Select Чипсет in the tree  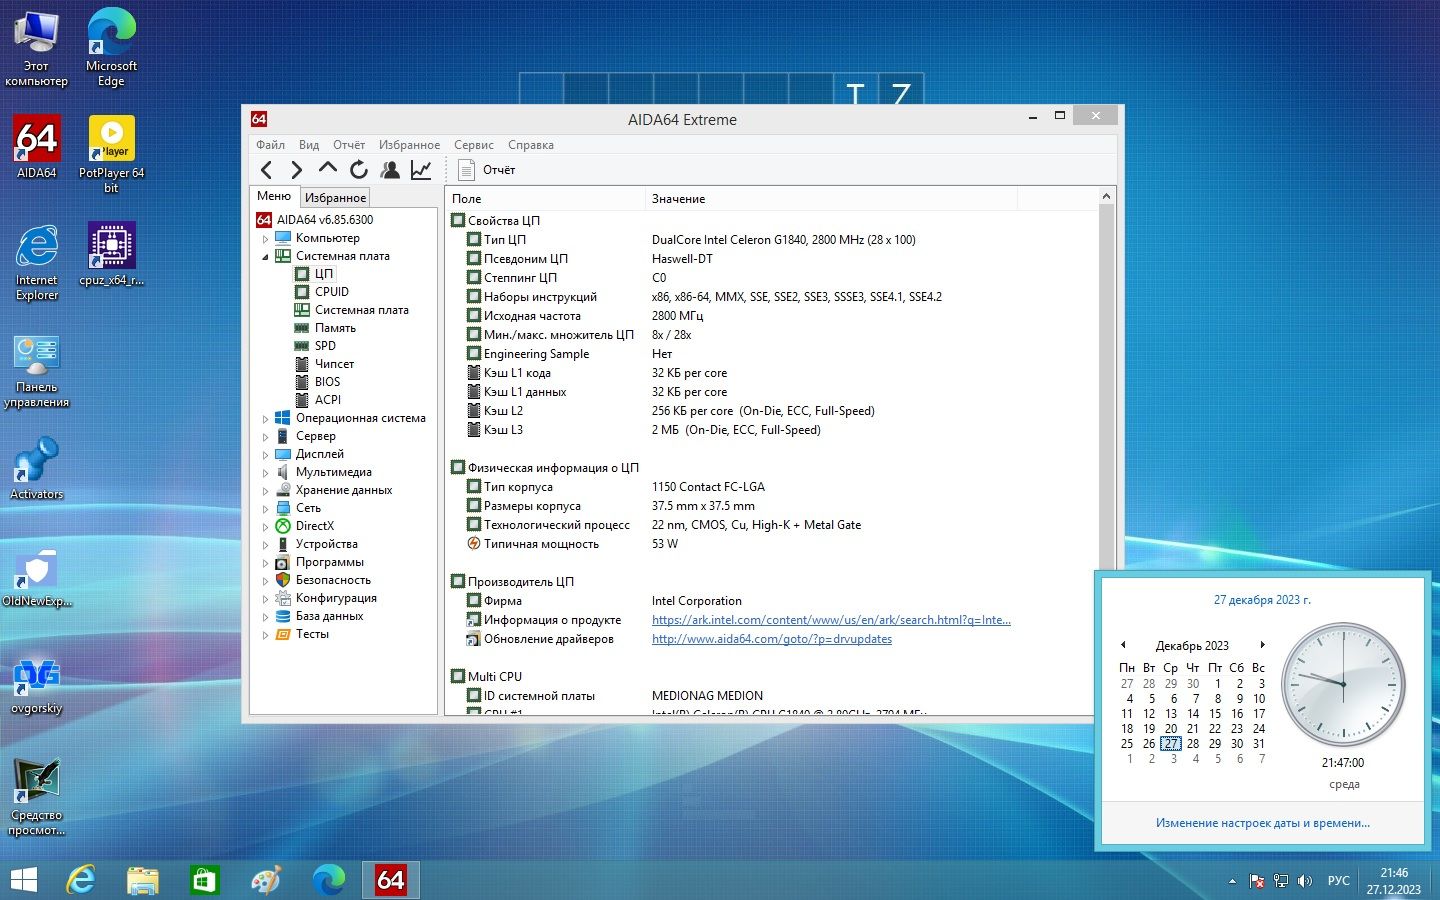pos(334,364)
